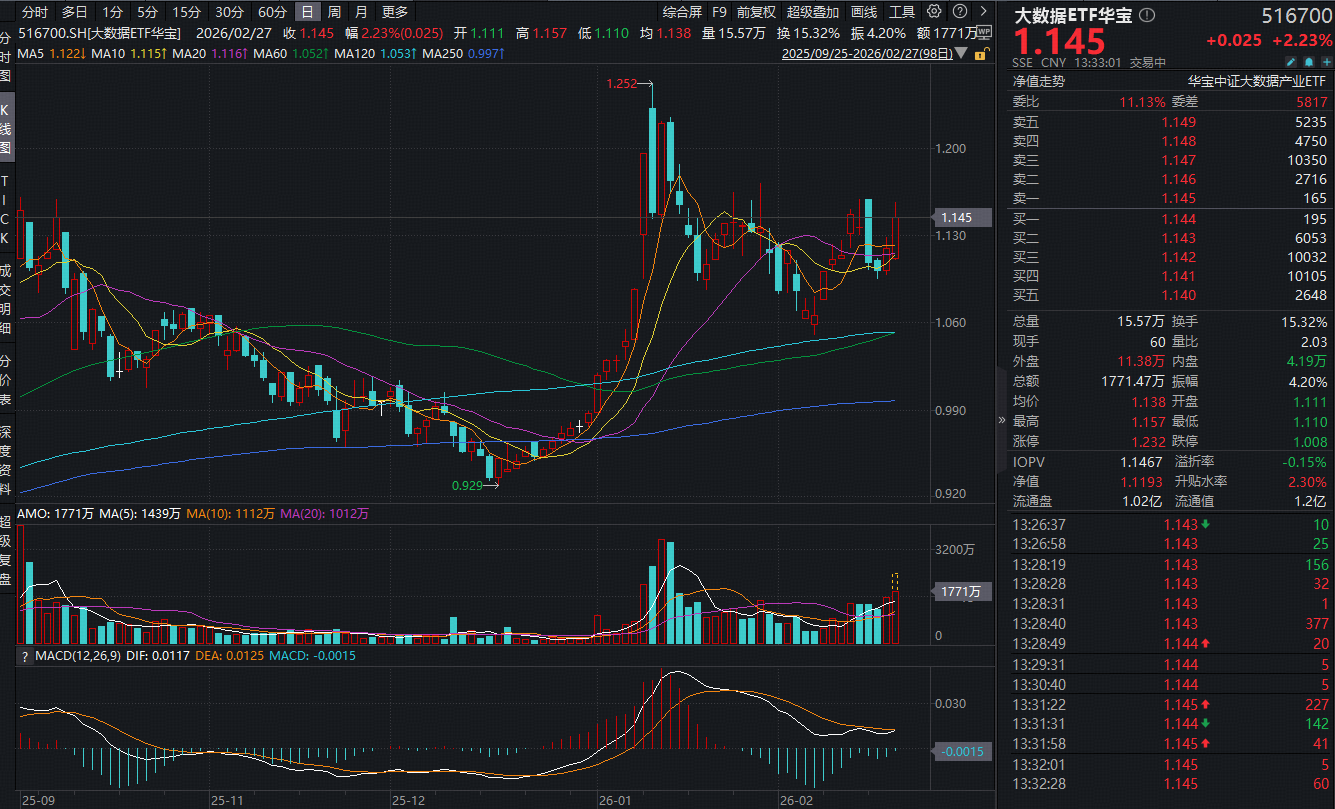Click the plus icon to add 516700 to watchlist

pos(1326,62)
